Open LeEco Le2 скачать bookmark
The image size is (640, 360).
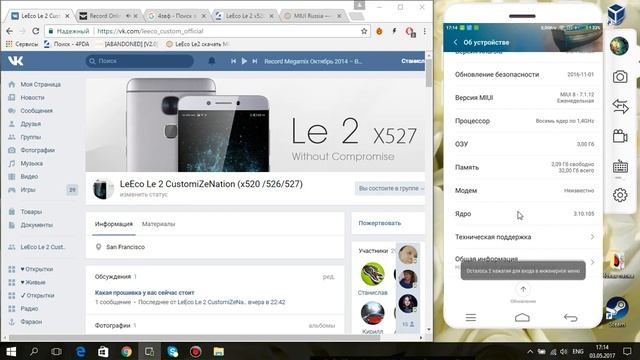coord(198,44)
